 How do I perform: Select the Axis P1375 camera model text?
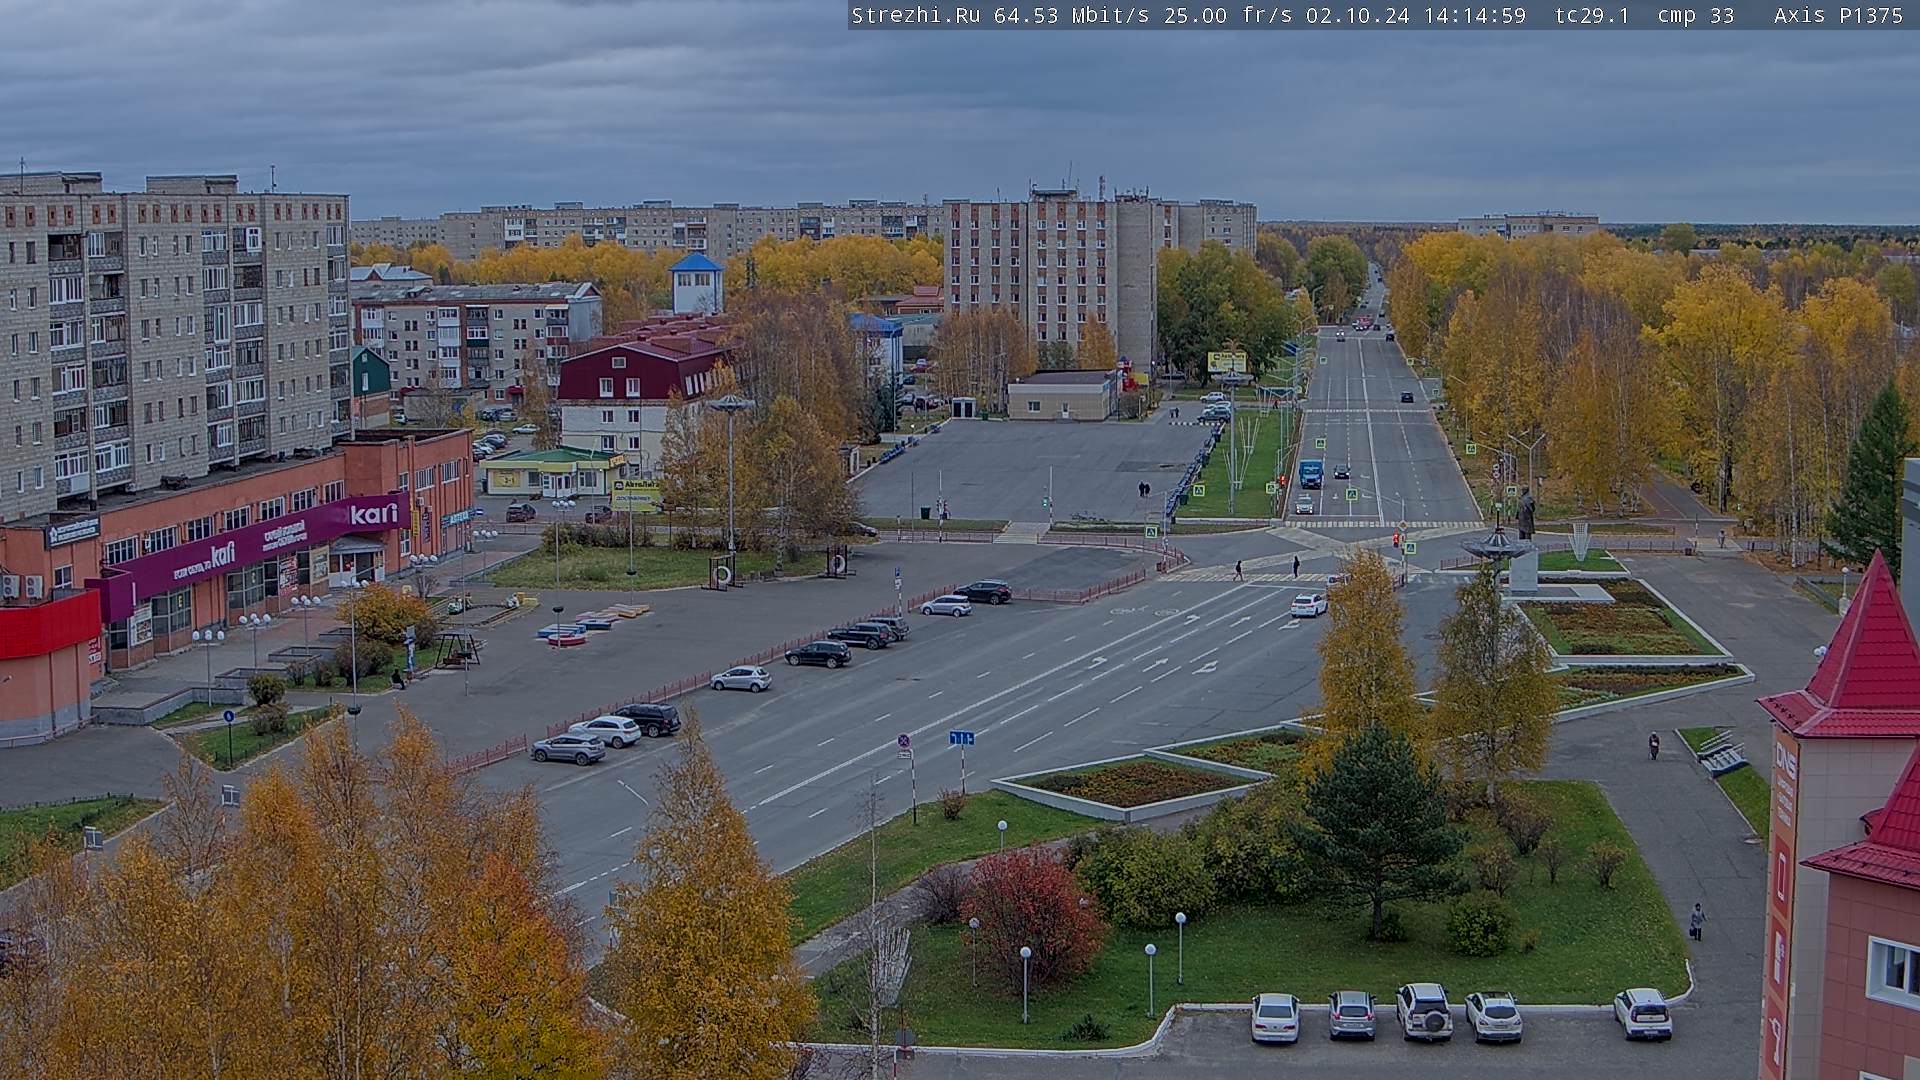[1838, 15]
